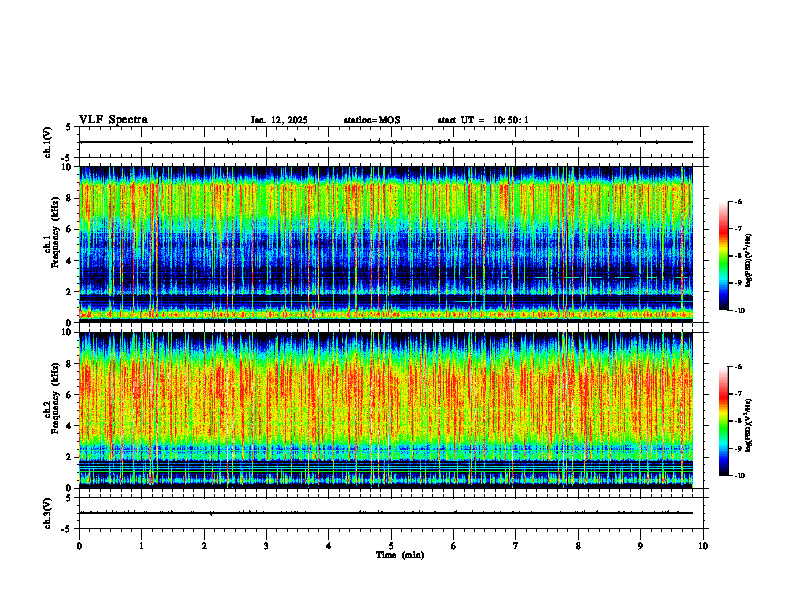The width and height of the screenshot is (792, 612).
Task: Click the "8" kHz tick on the ch.1 axis
Action: (70, 198)
